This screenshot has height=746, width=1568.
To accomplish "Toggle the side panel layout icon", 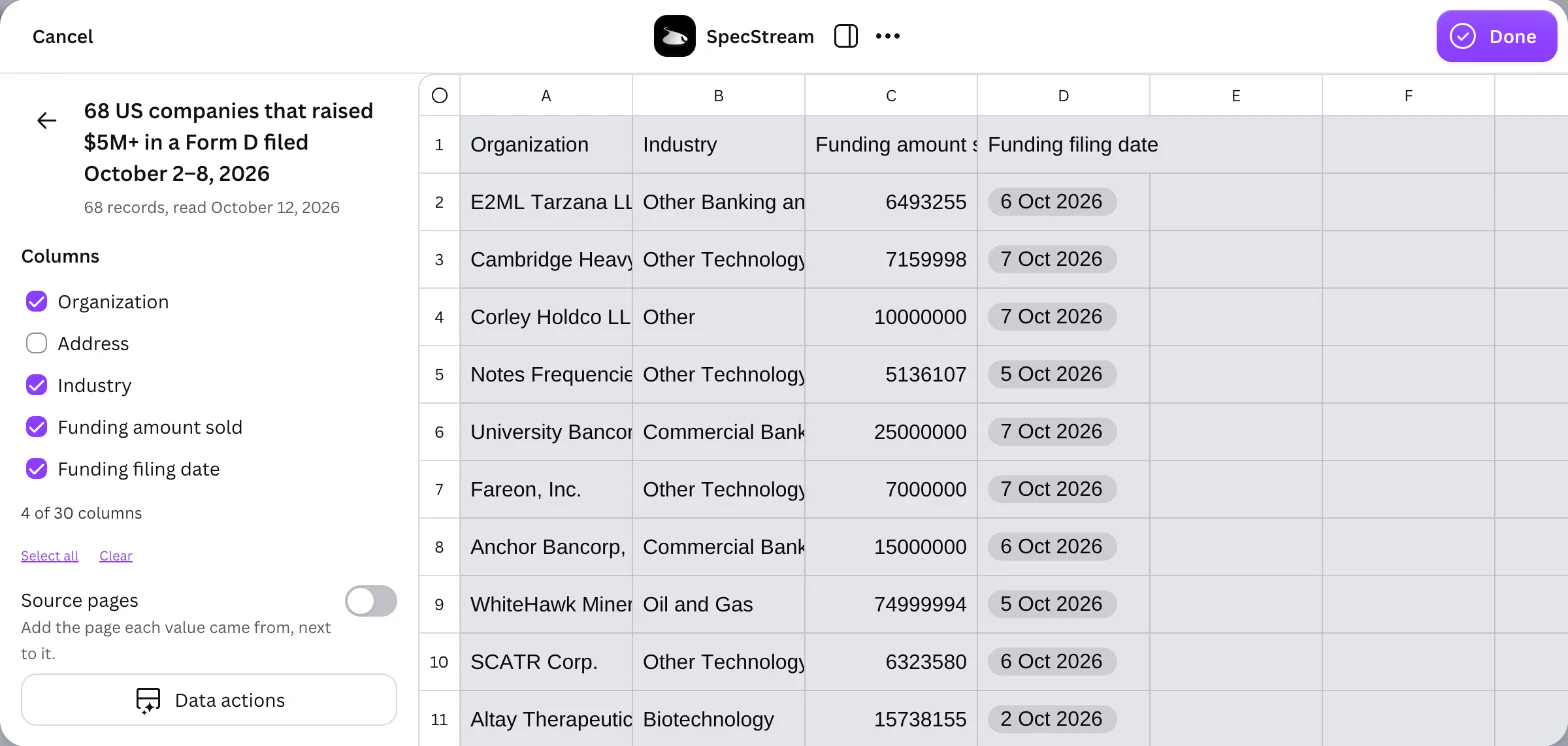I will (846, 36).
